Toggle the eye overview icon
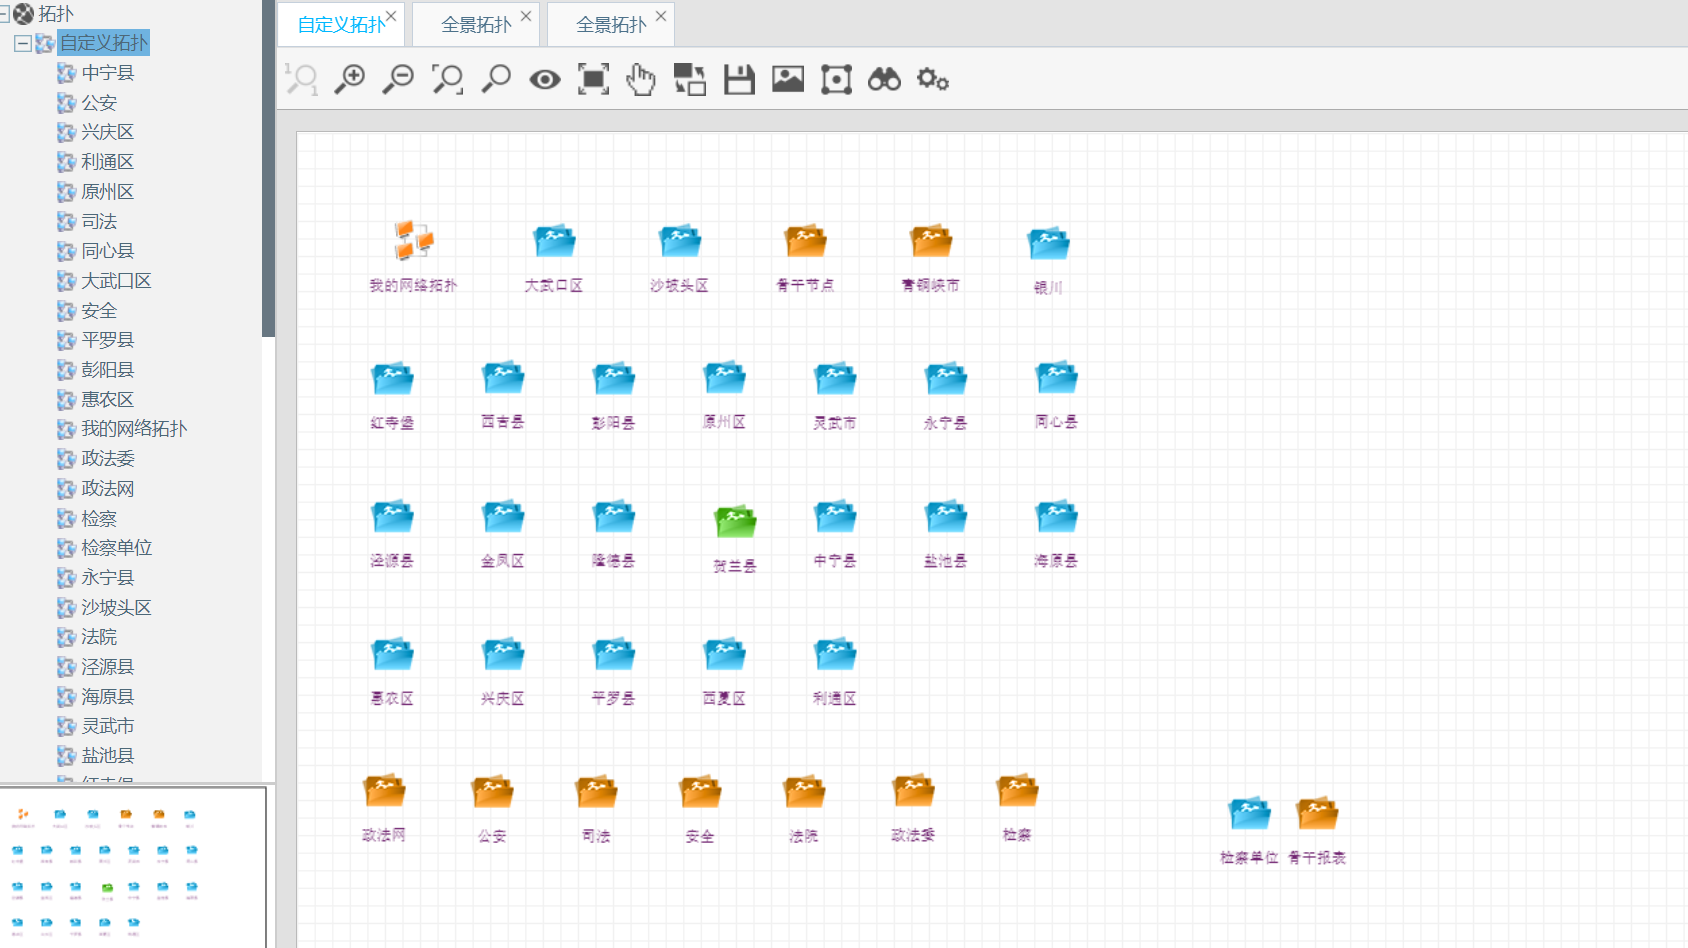 coord(545,79)
